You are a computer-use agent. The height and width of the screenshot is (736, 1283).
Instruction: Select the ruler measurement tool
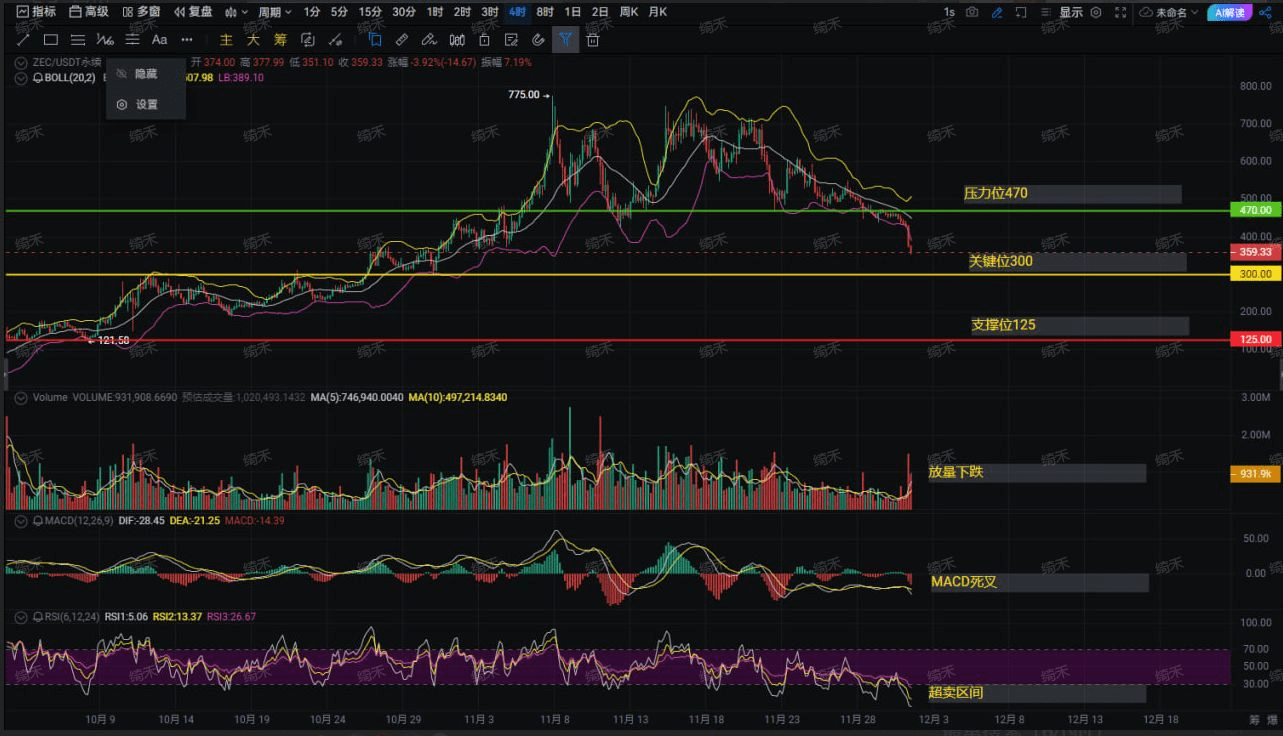pos(401,40)
